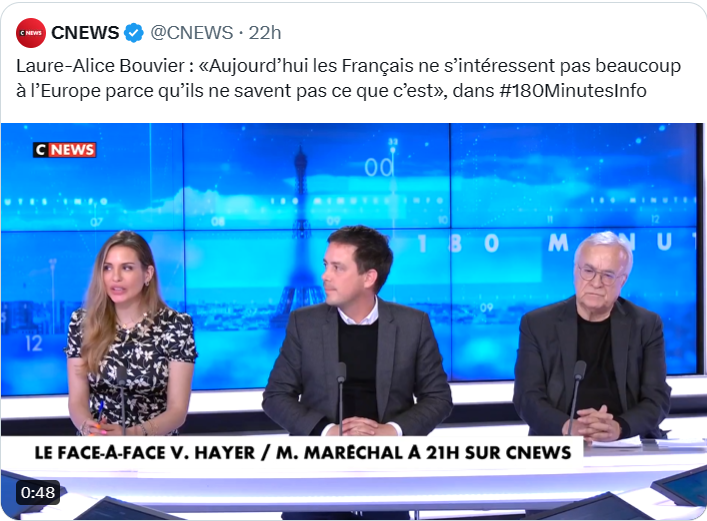Click the 0:48 video duration badge
The image size is (707, 521).
click(x=38, y=492)
